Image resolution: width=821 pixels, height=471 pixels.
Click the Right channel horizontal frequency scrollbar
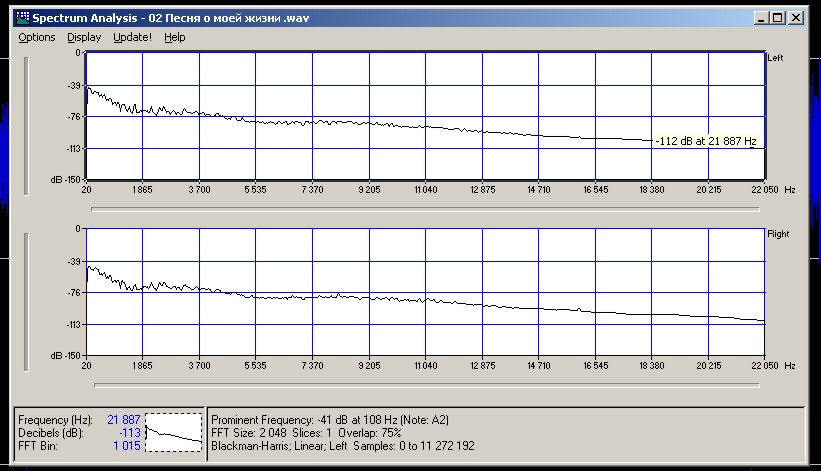[x=425, y=384]
